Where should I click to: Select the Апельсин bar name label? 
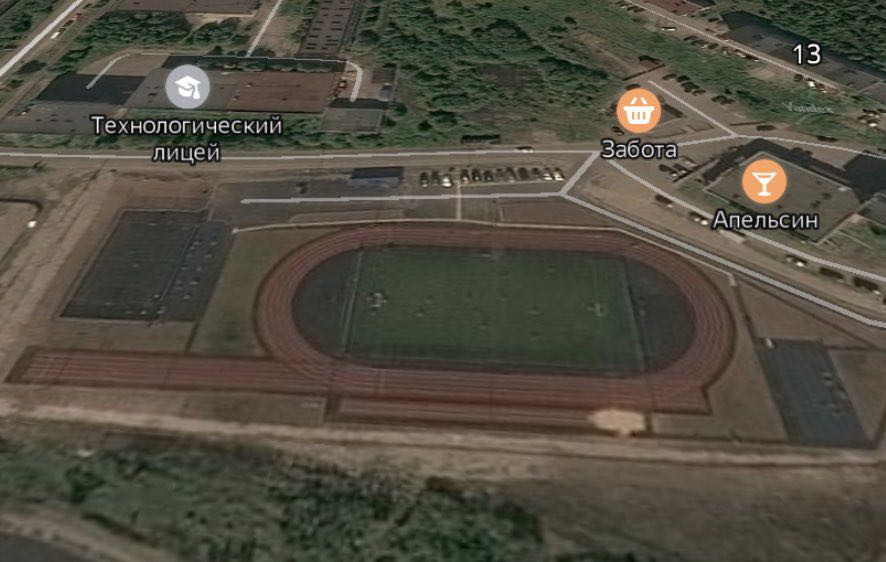tap(765, 220)
